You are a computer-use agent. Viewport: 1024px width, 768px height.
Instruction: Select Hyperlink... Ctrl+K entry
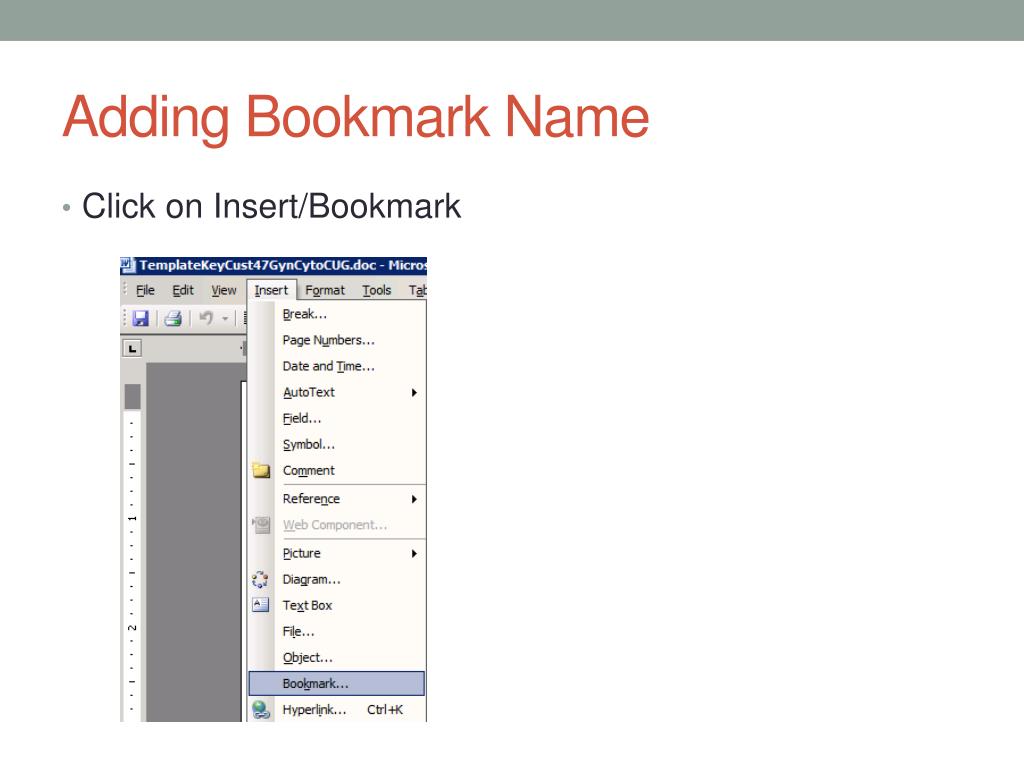point(337,710)
